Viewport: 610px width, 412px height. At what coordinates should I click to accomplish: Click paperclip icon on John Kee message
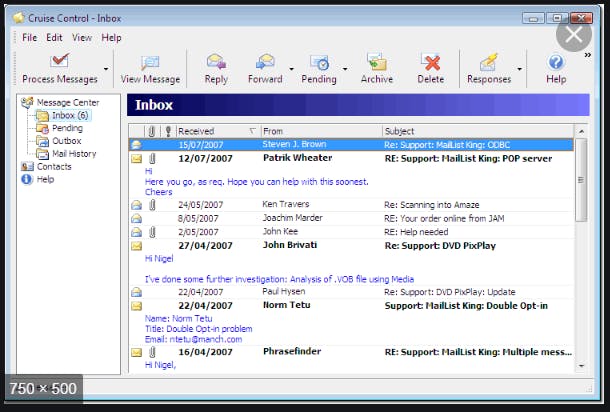(152, 232)
